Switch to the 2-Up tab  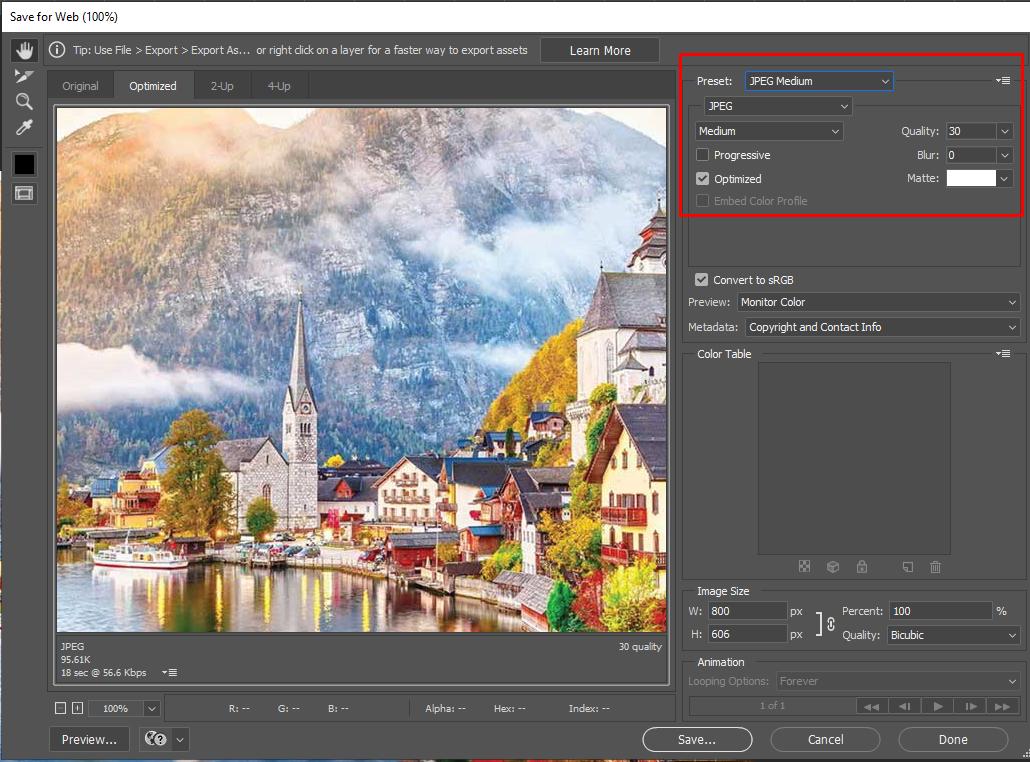(x=221, y=85)
